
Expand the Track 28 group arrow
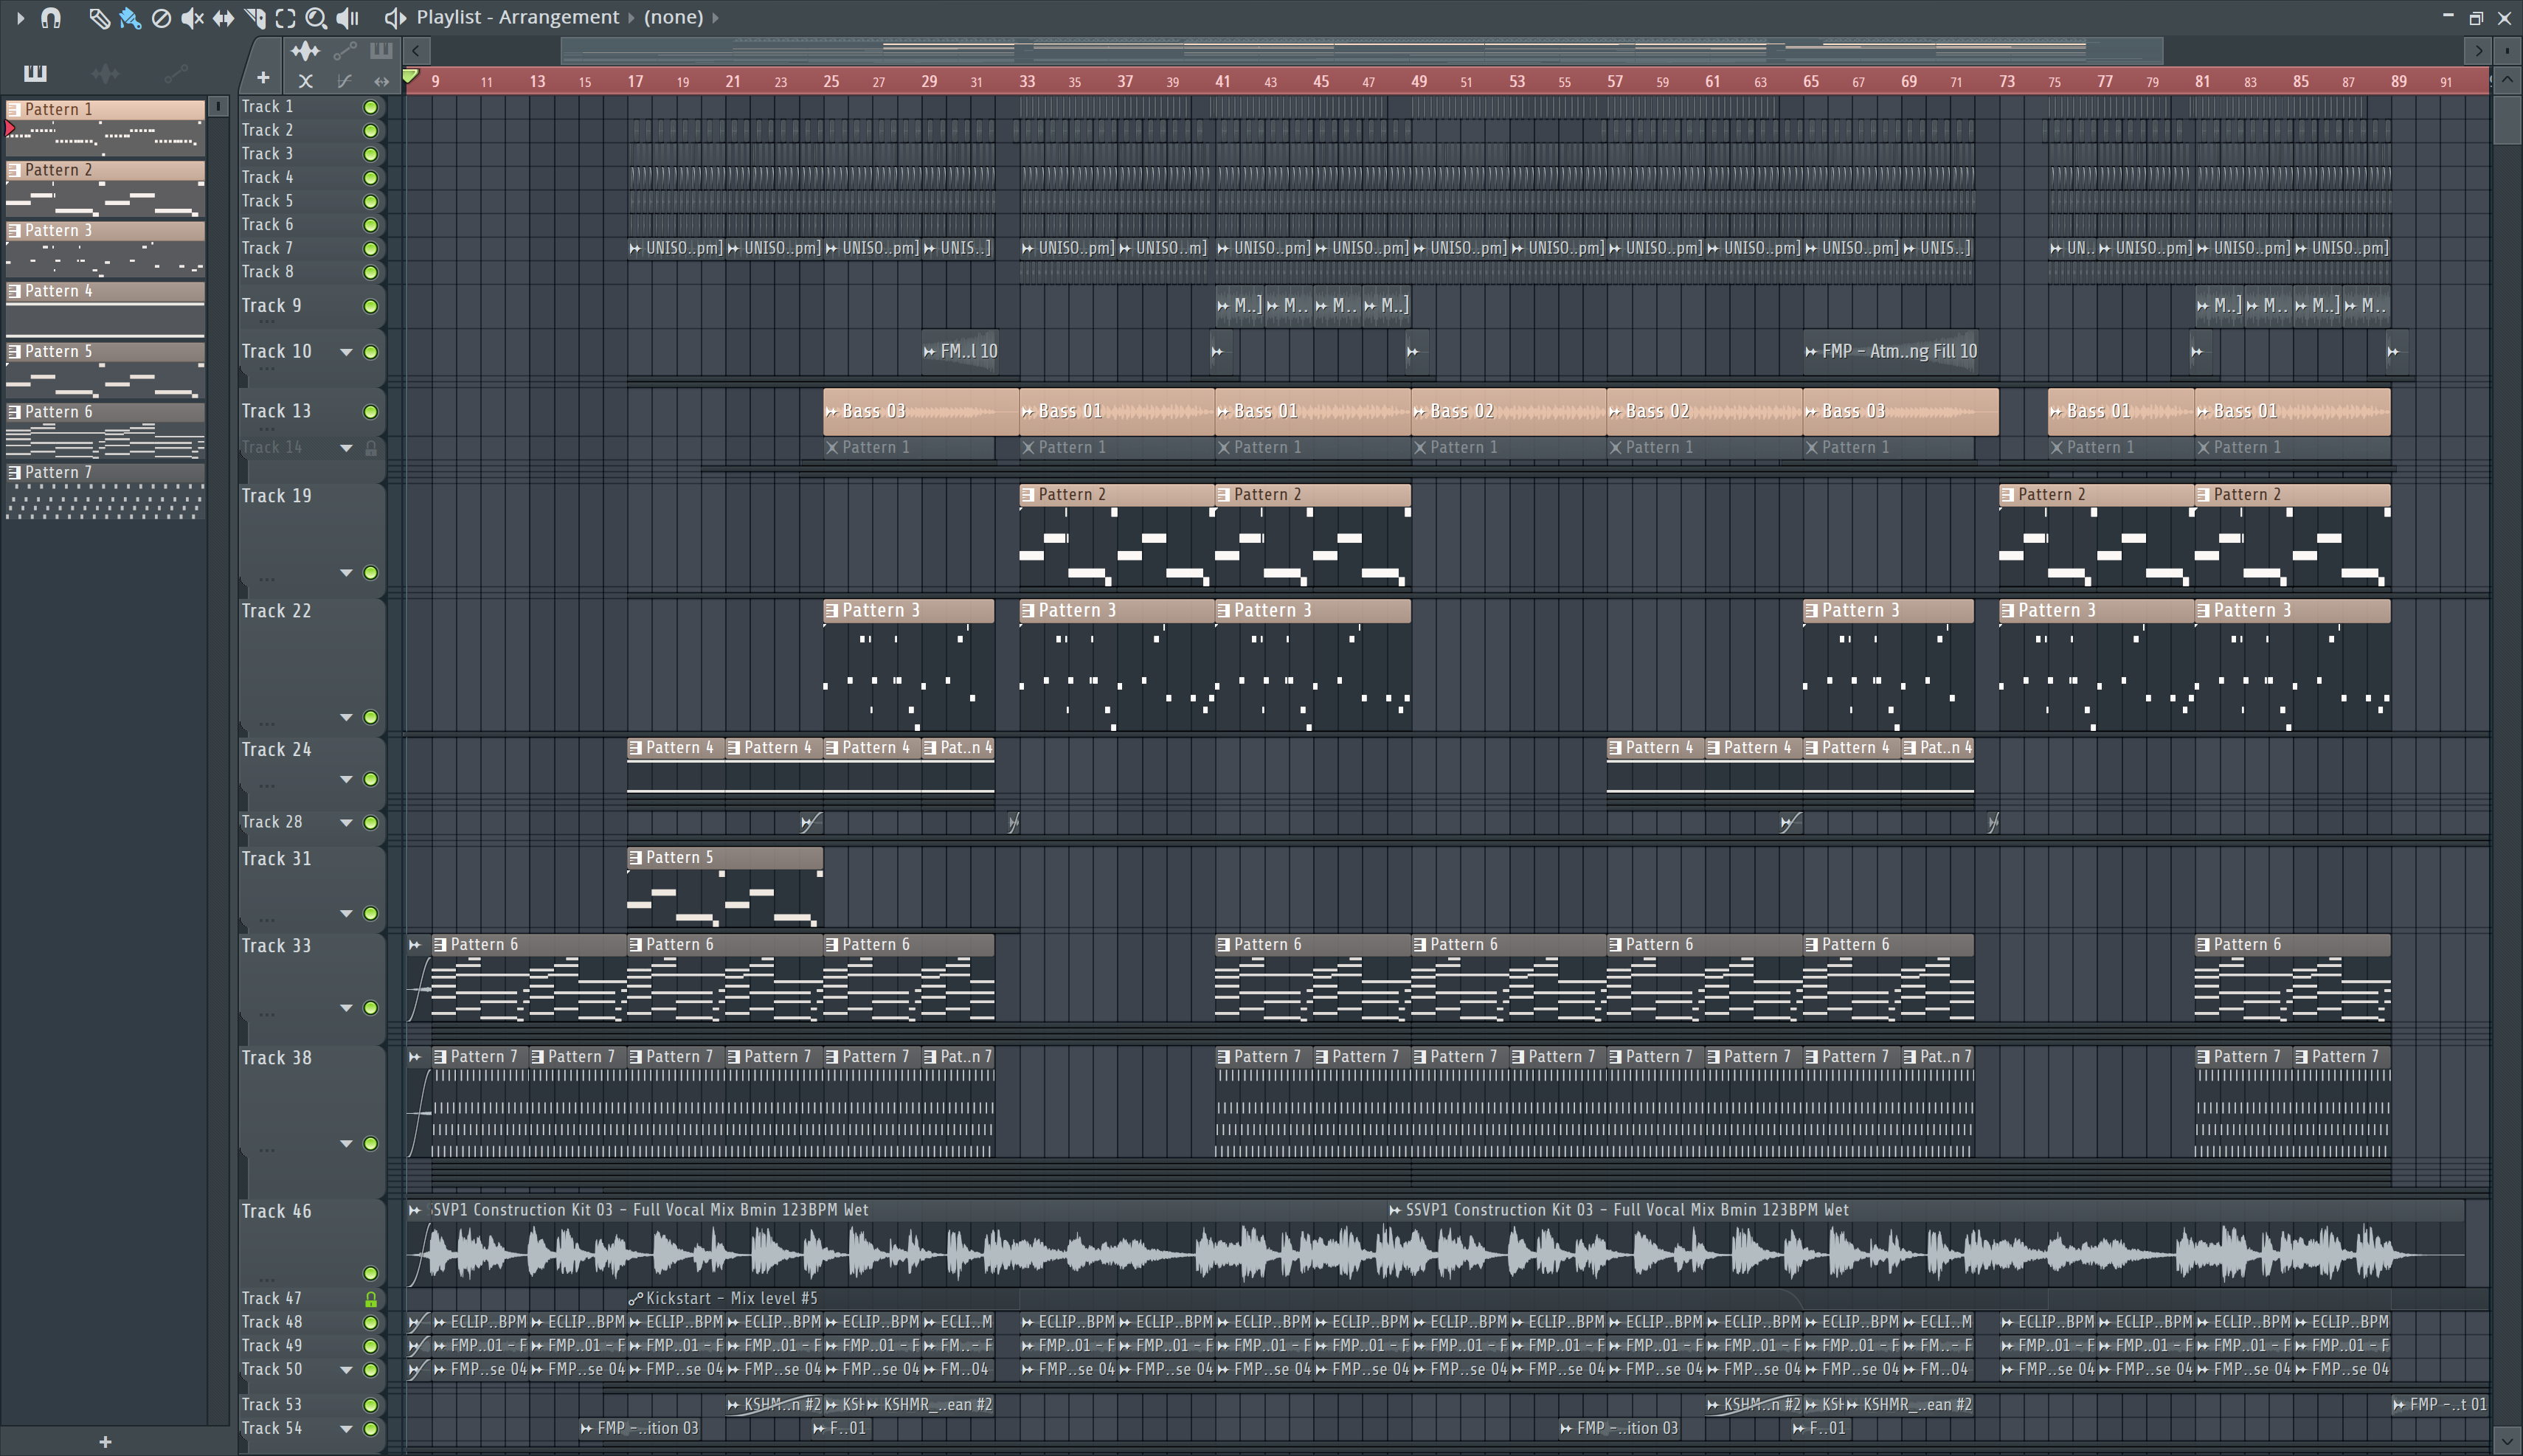pos(346,823)
